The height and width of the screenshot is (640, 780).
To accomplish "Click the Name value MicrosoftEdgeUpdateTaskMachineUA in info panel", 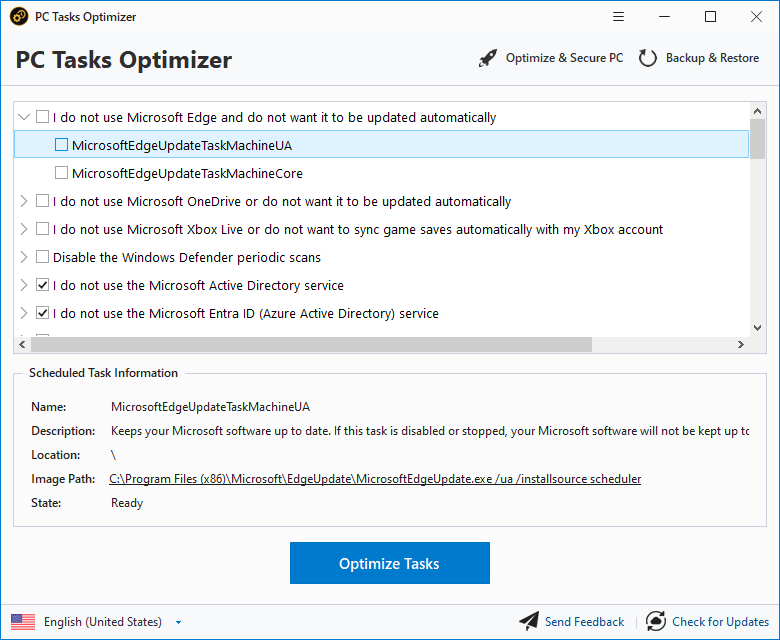I will 210,407.
